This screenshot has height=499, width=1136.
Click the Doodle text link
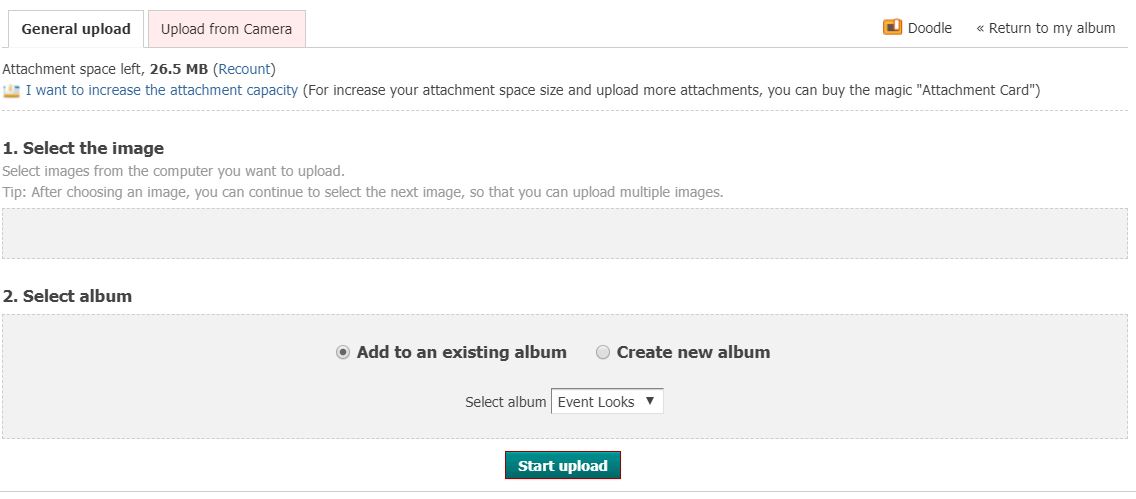(x=929, y=28)
